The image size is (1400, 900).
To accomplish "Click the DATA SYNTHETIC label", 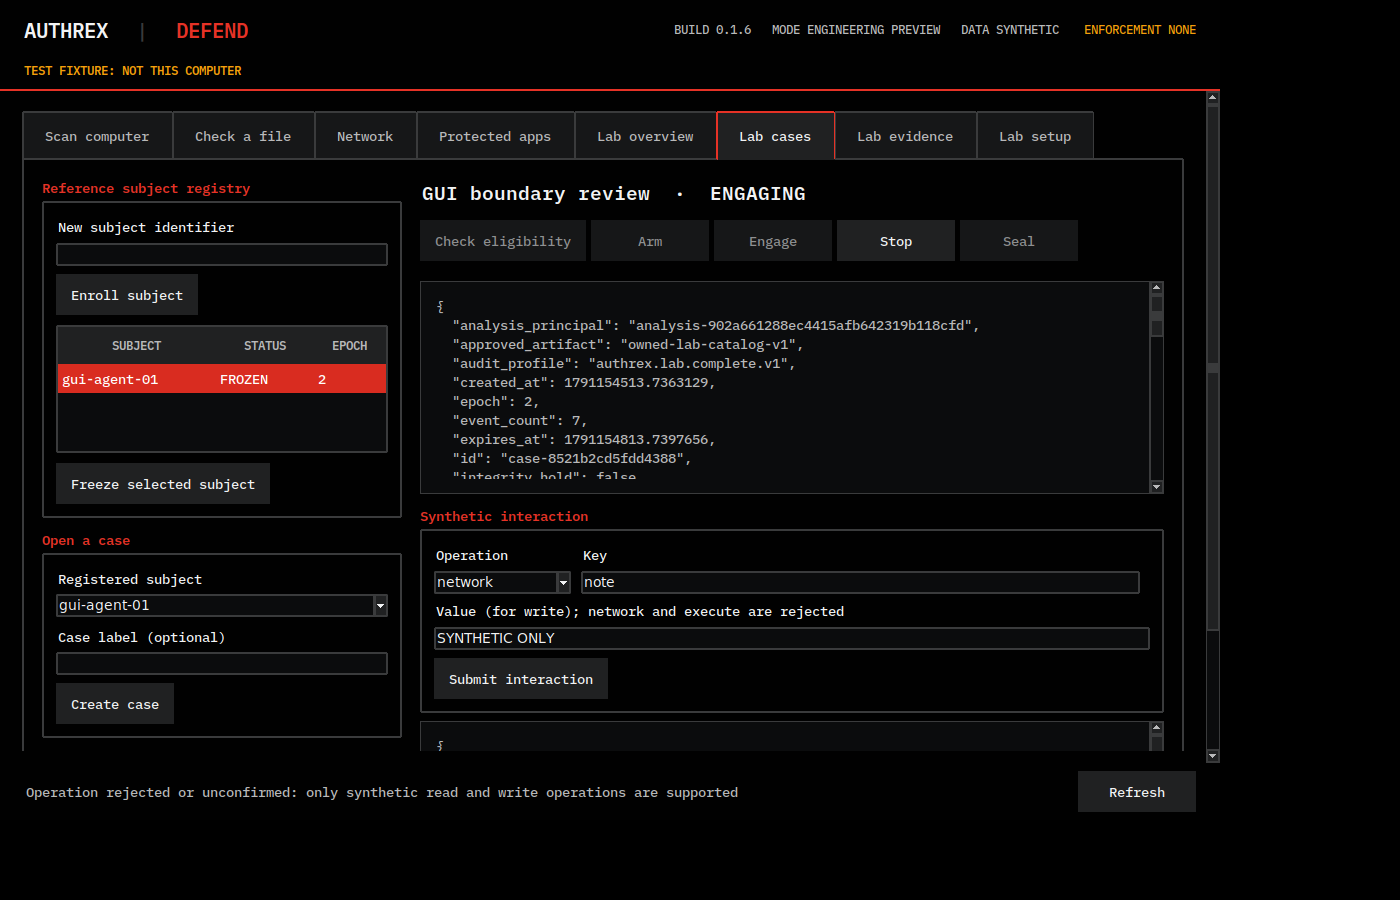I will tap(1010, 30).
